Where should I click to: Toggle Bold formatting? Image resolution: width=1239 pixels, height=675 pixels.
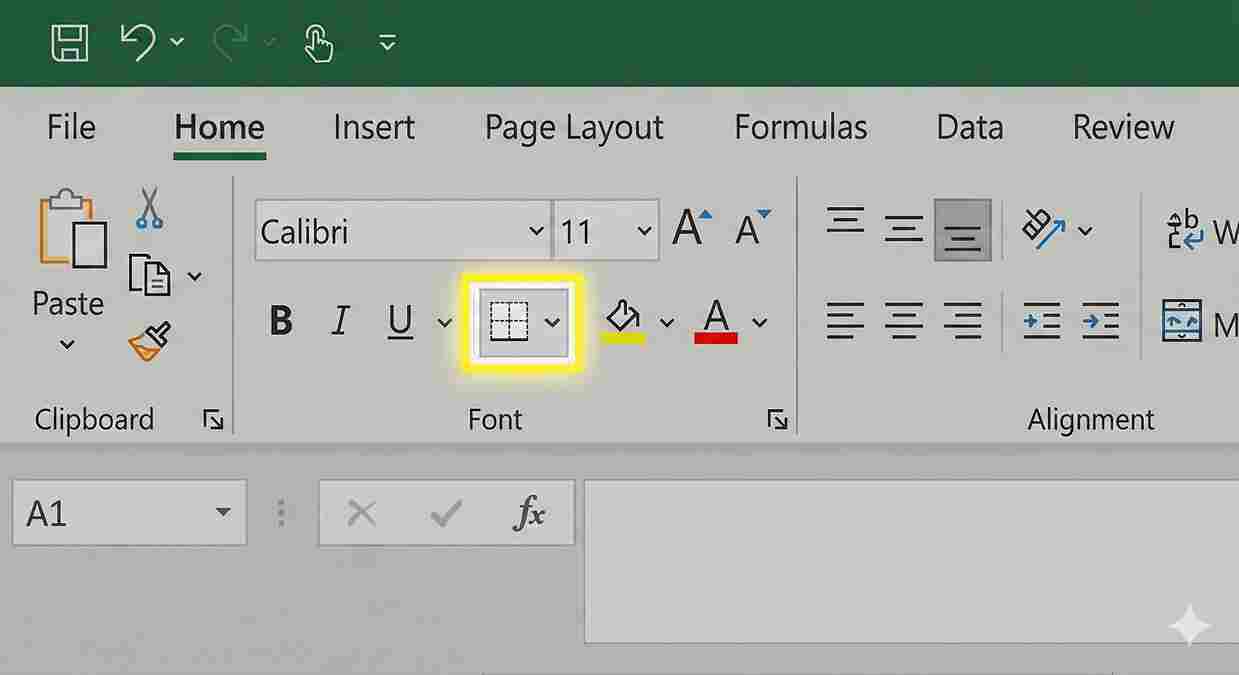(281, 321)
